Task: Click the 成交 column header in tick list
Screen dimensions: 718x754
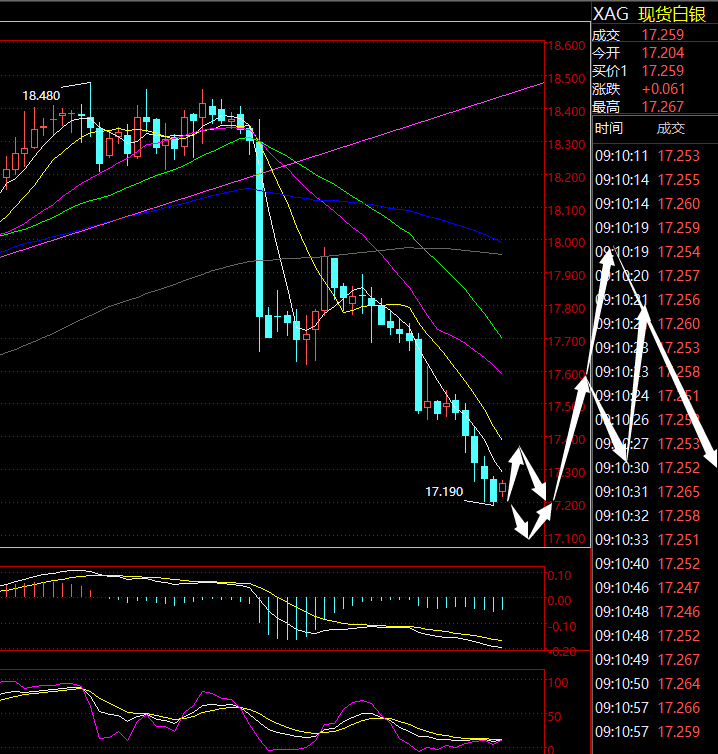Action: pyautogui.click(x=671, y=128)
